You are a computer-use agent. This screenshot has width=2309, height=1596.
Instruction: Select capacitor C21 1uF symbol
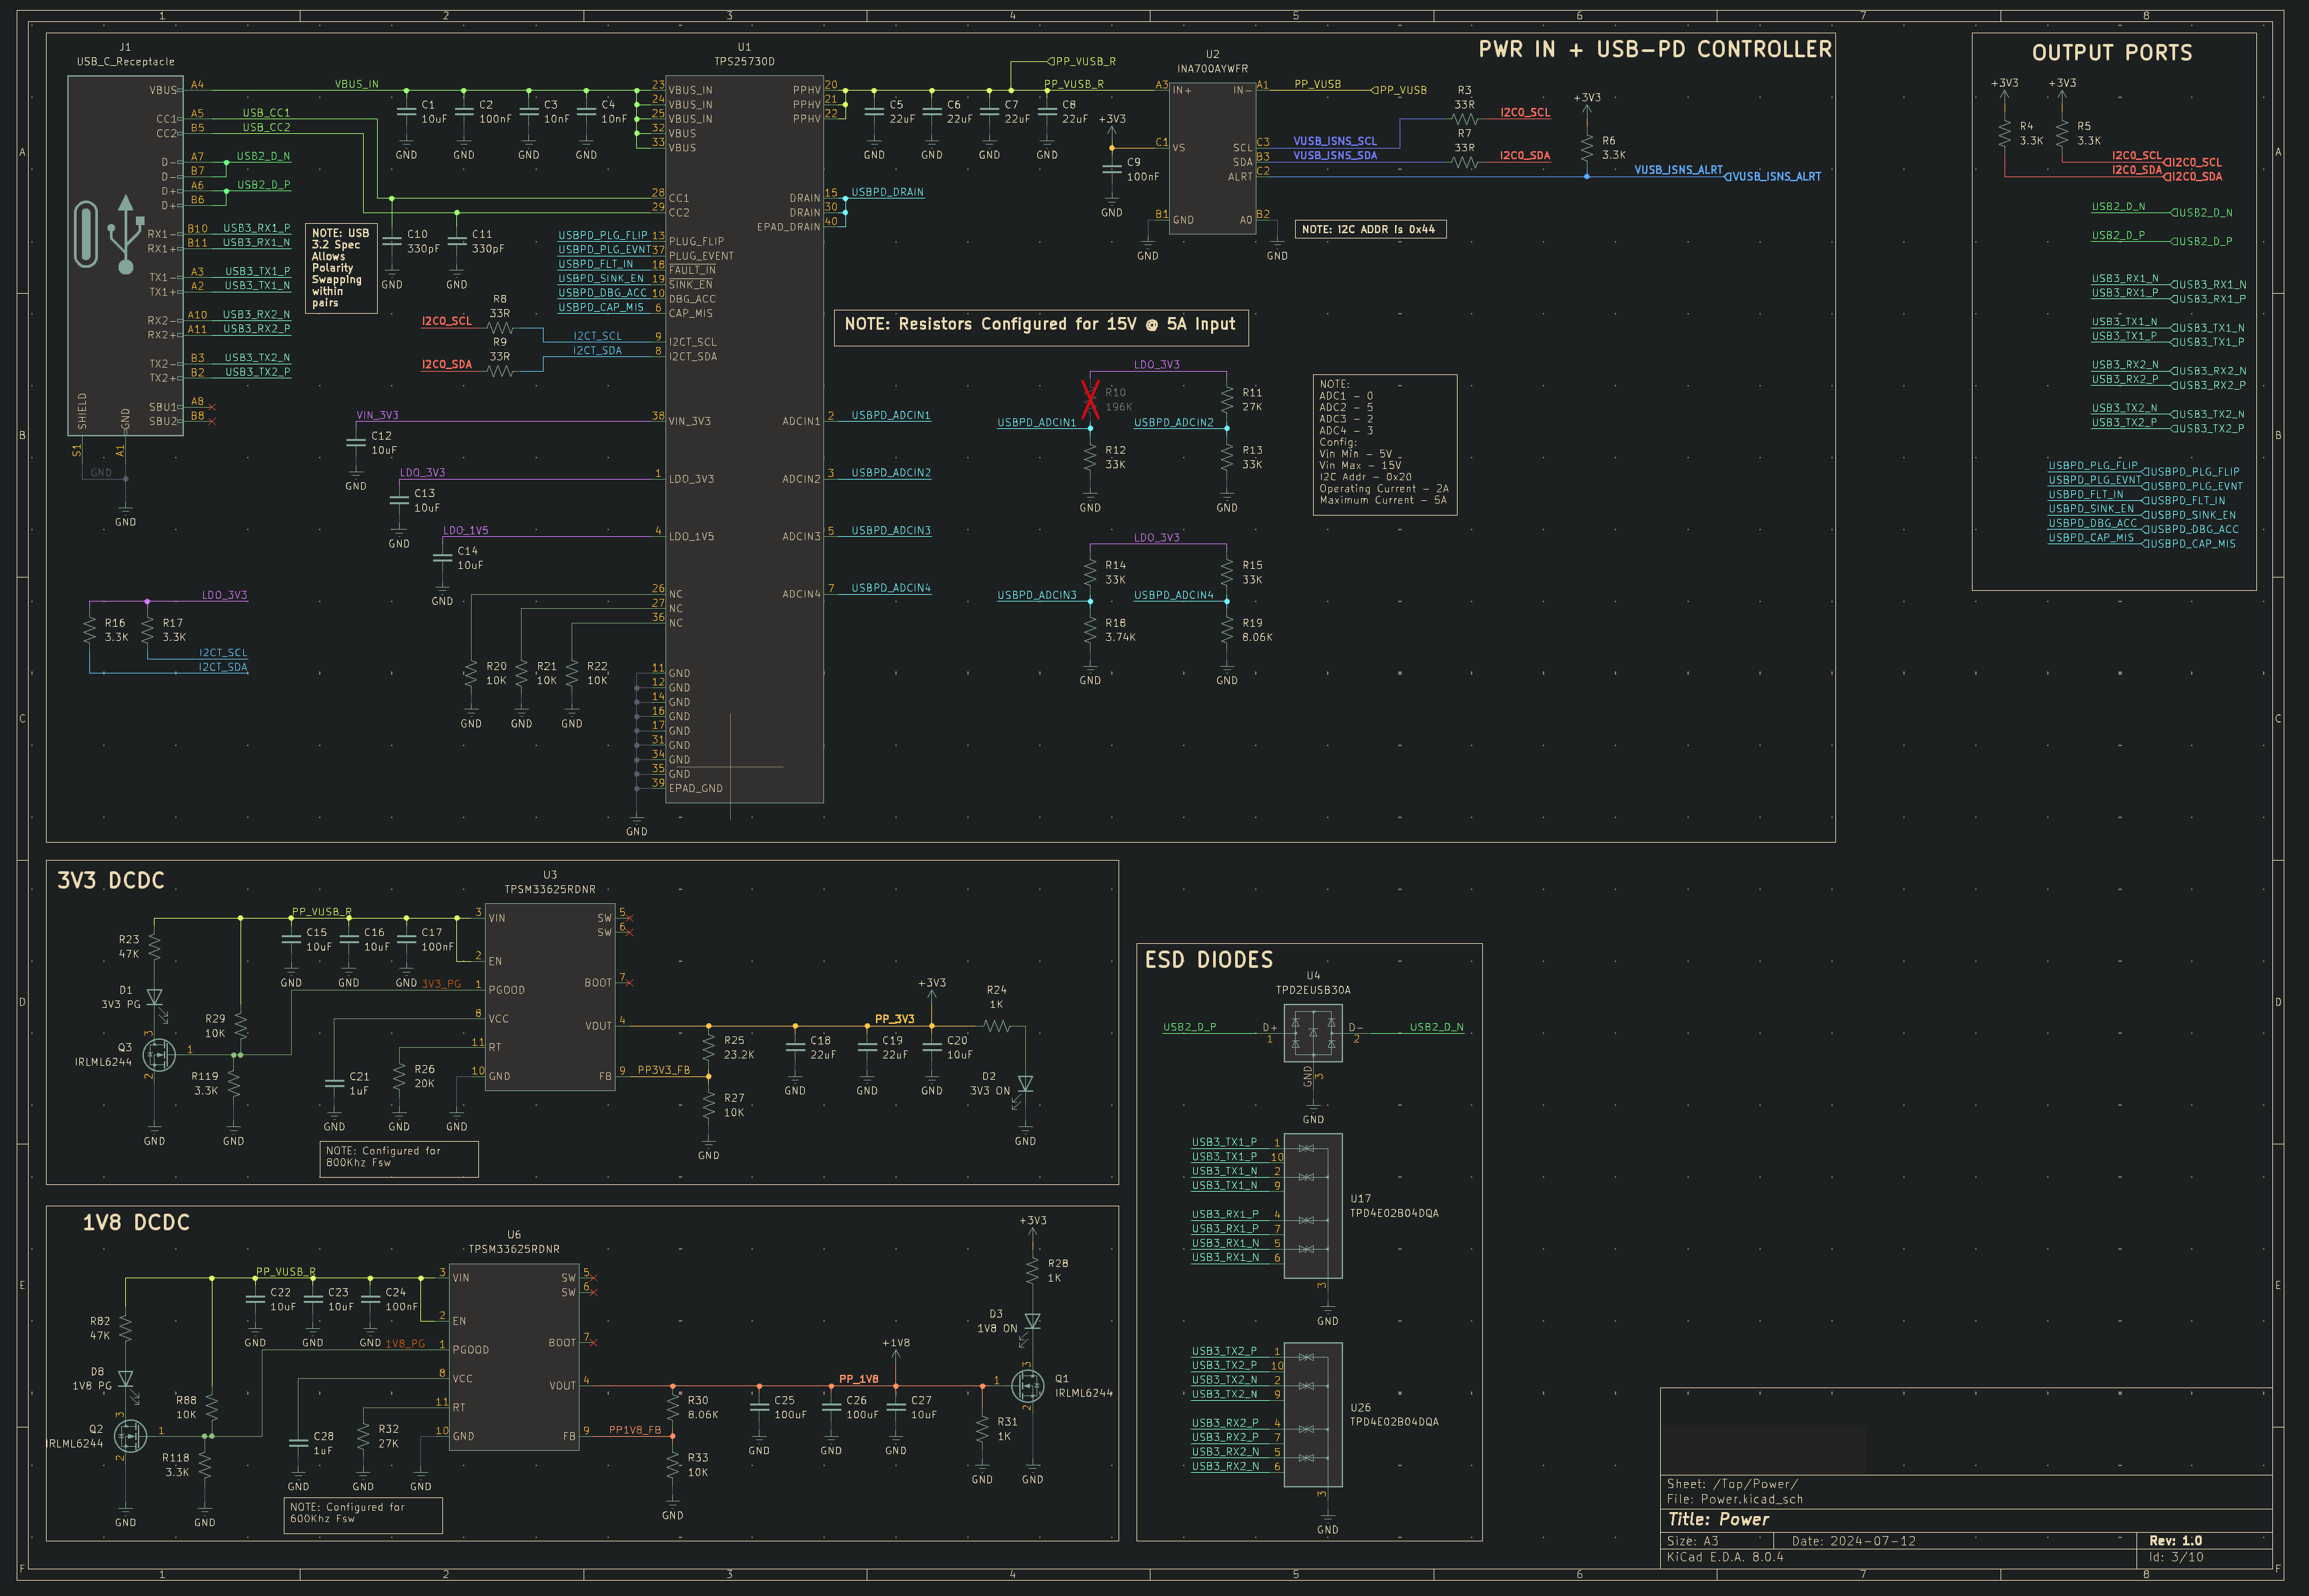point(335,1084)
